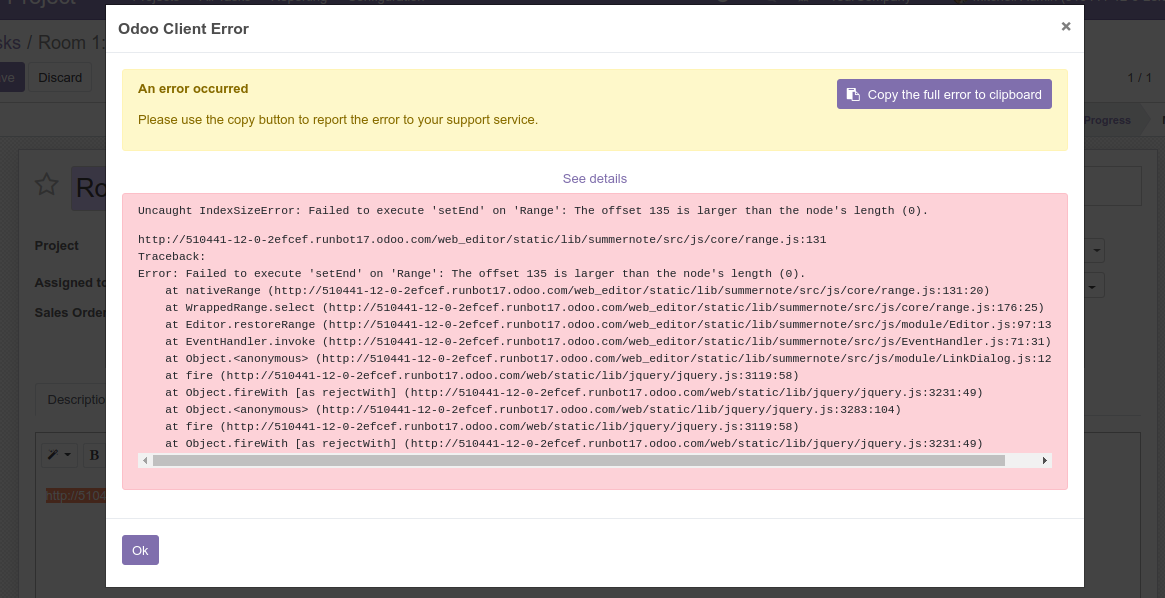Close the Odoo Client Error dialog
The width and height of the screenshot is (1165, 598).
click(x=1065, y=27)
